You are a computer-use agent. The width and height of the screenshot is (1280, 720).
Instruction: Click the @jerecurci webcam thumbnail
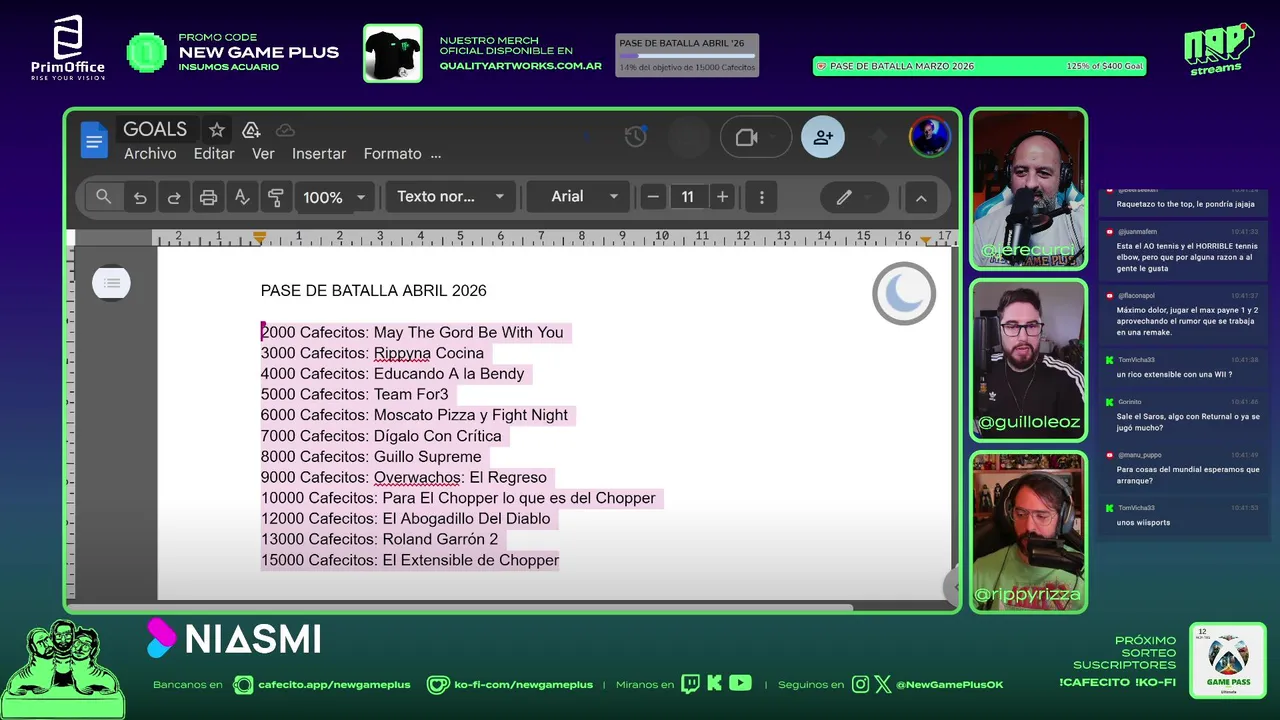pyautogui.click(x=1029, y=189)
